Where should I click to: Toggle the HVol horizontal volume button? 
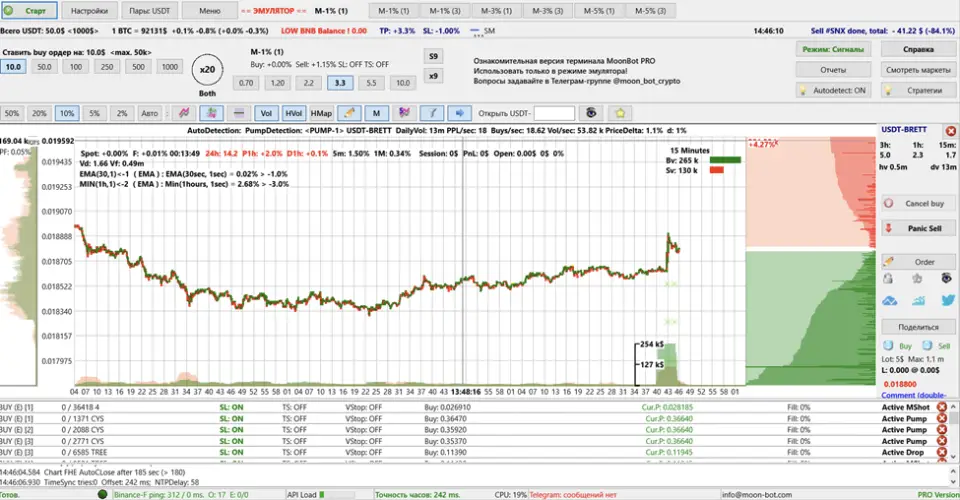pos(294,113)
